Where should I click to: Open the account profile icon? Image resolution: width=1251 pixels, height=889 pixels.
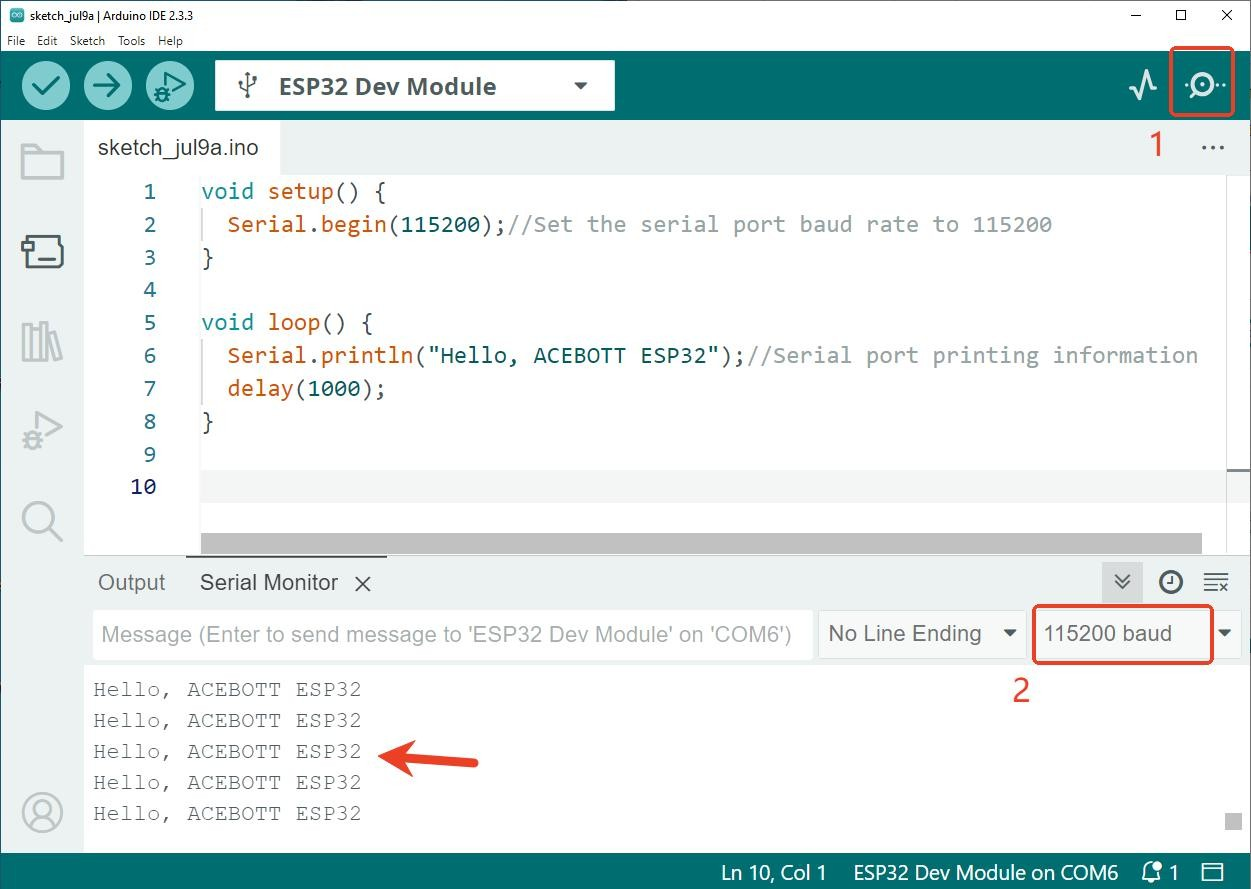42,813
